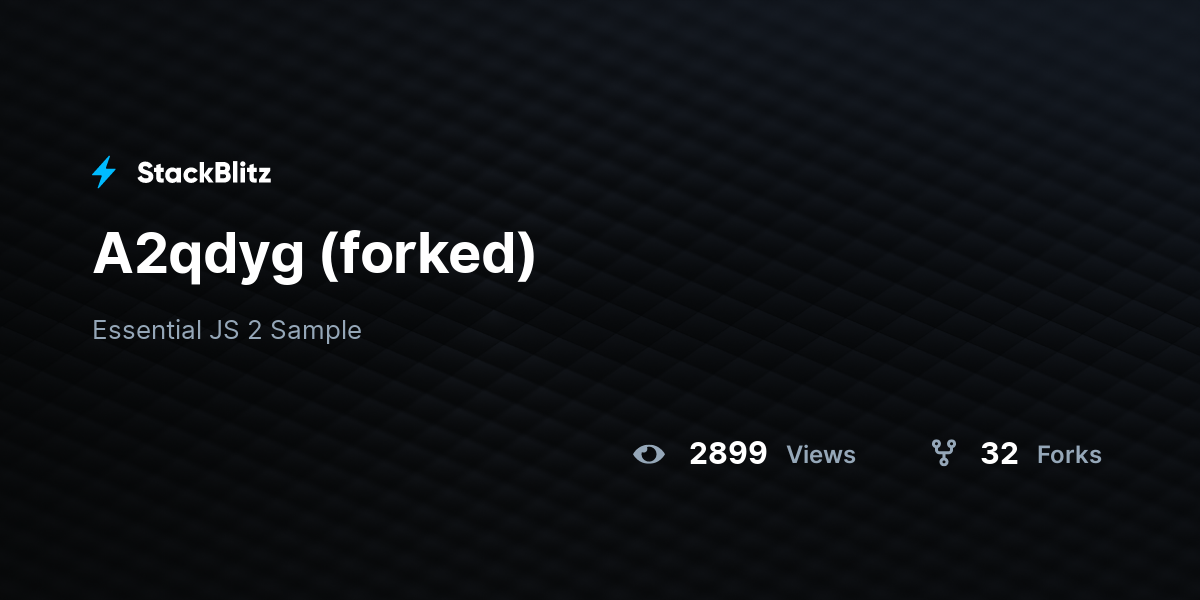Click the fork icon beside 32
This screenshot has width=1200, height=600.
point(943,454)
